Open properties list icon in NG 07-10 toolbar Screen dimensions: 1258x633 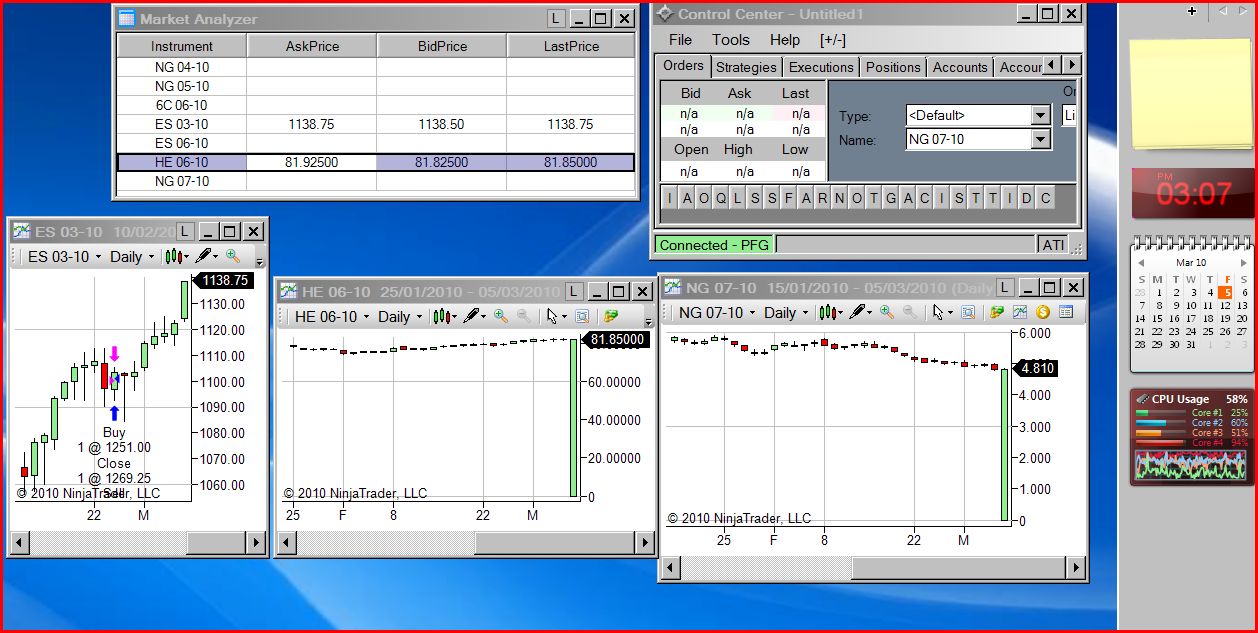point(1066,312)
